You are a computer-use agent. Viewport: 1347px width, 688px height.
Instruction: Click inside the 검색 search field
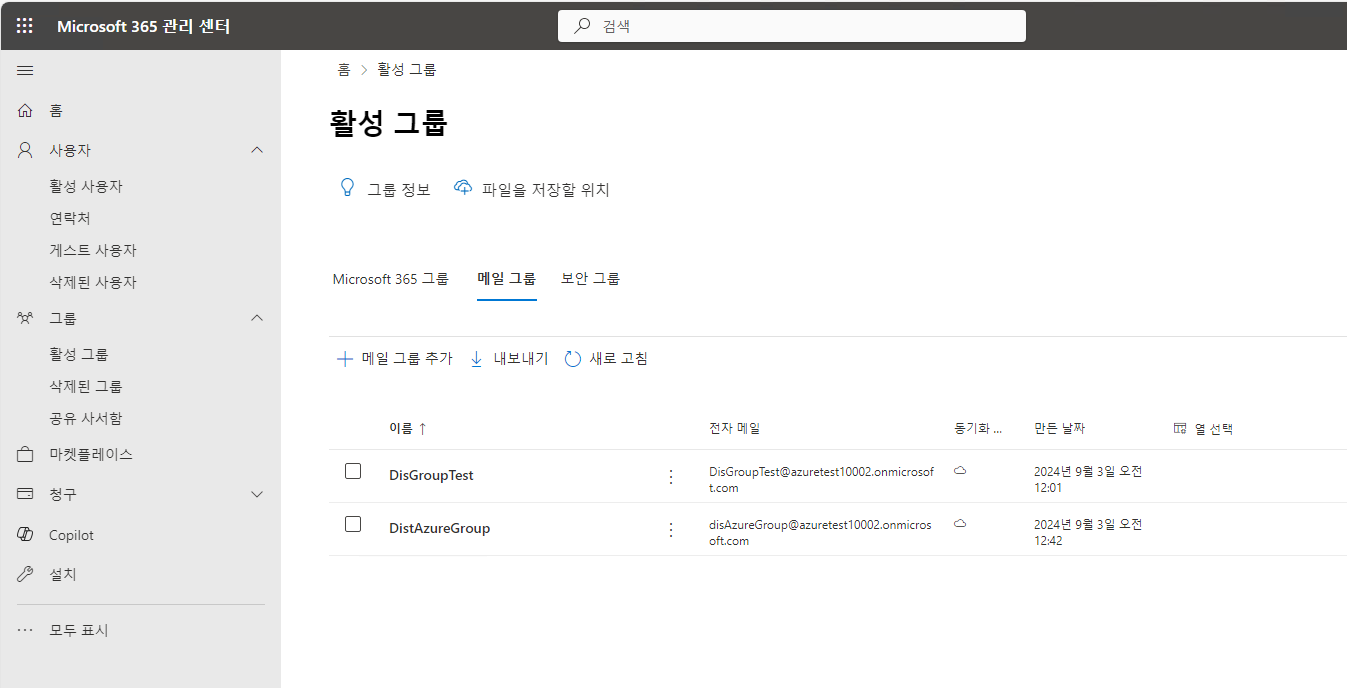point(792,26)
